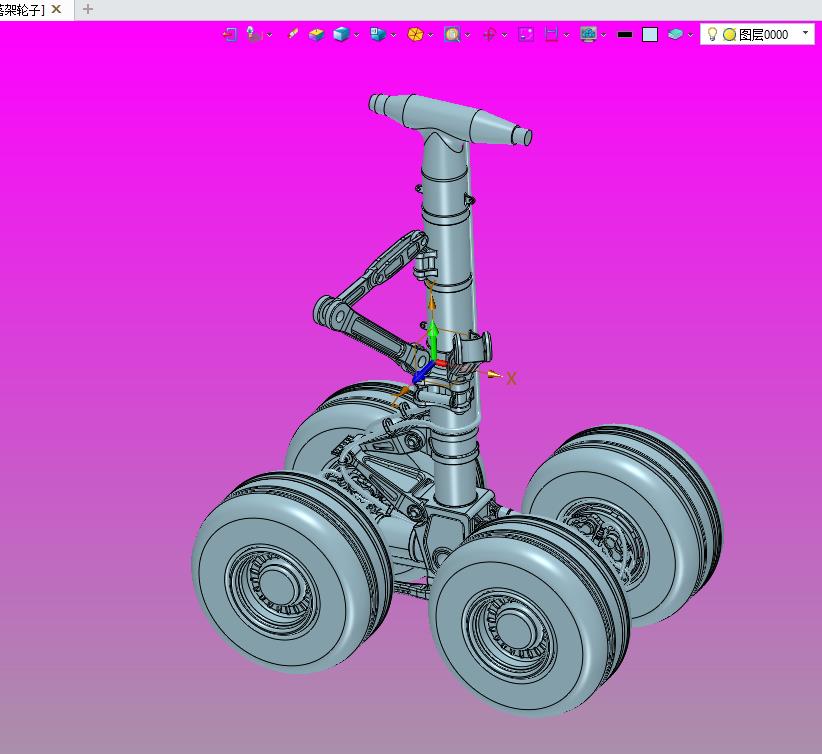
Task: Expand the zoom magnifier dropdown arrow
Action: coord(467,35)
